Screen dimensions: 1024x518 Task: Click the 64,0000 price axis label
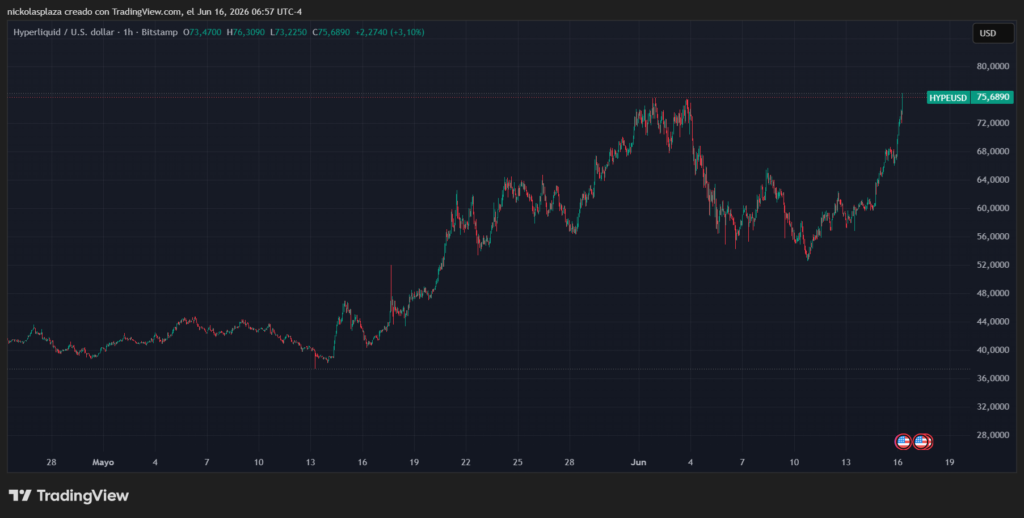click(x=993, y=180)
